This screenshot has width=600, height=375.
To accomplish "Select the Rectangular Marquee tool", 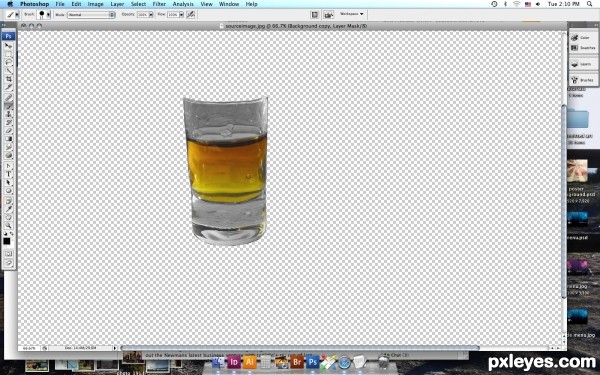I will coord(8,54).
